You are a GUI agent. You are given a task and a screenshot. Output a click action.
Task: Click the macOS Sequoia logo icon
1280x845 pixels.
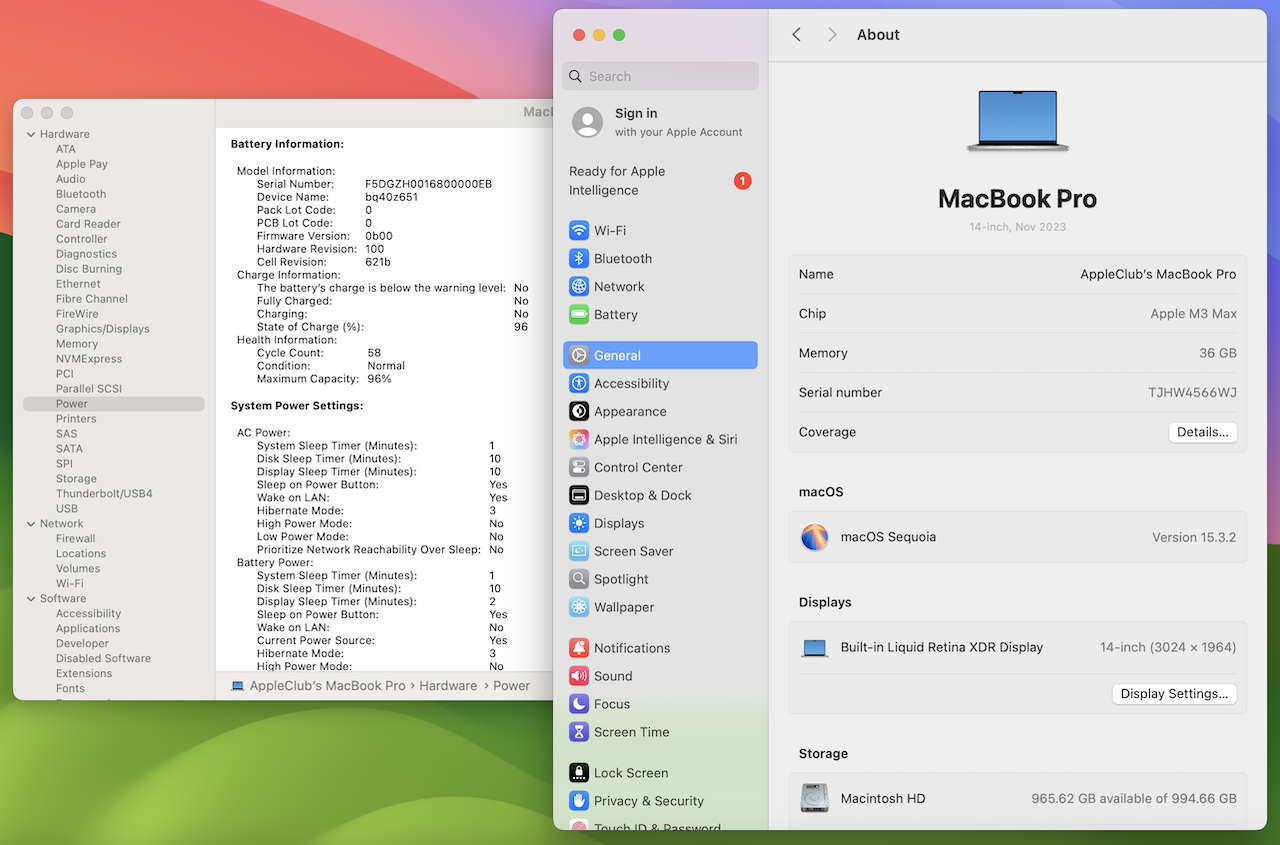coord(815,537)
